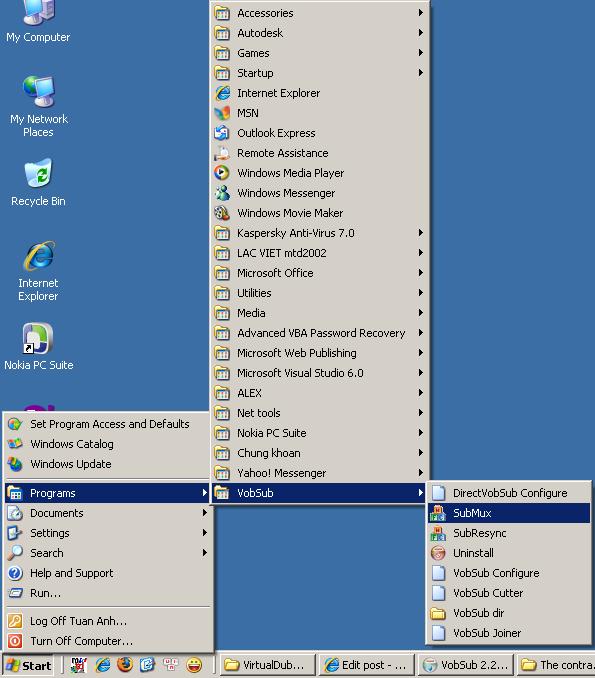Launch SubResync from the VobSub submenu
Image resolution: width=595 pixels, height=678 pixels.
tap(509, 533)
